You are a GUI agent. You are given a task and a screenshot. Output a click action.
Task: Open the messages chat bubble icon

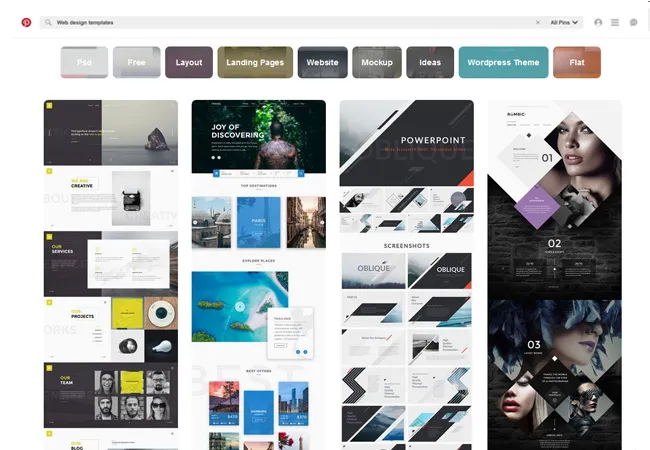(x=633, y=22)
